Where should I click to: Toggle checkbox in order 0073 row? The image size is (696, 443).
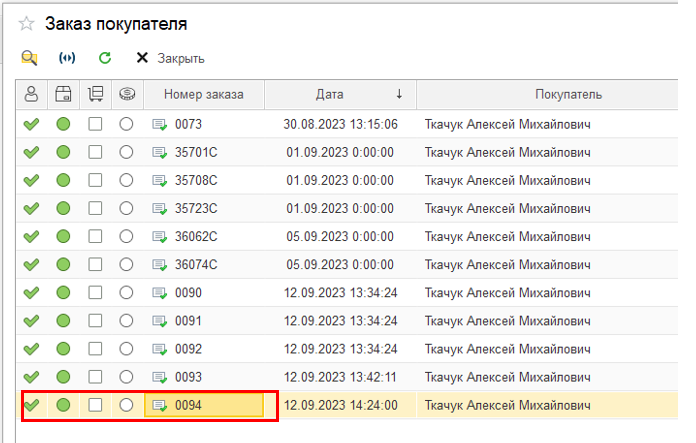coord(95,125)
